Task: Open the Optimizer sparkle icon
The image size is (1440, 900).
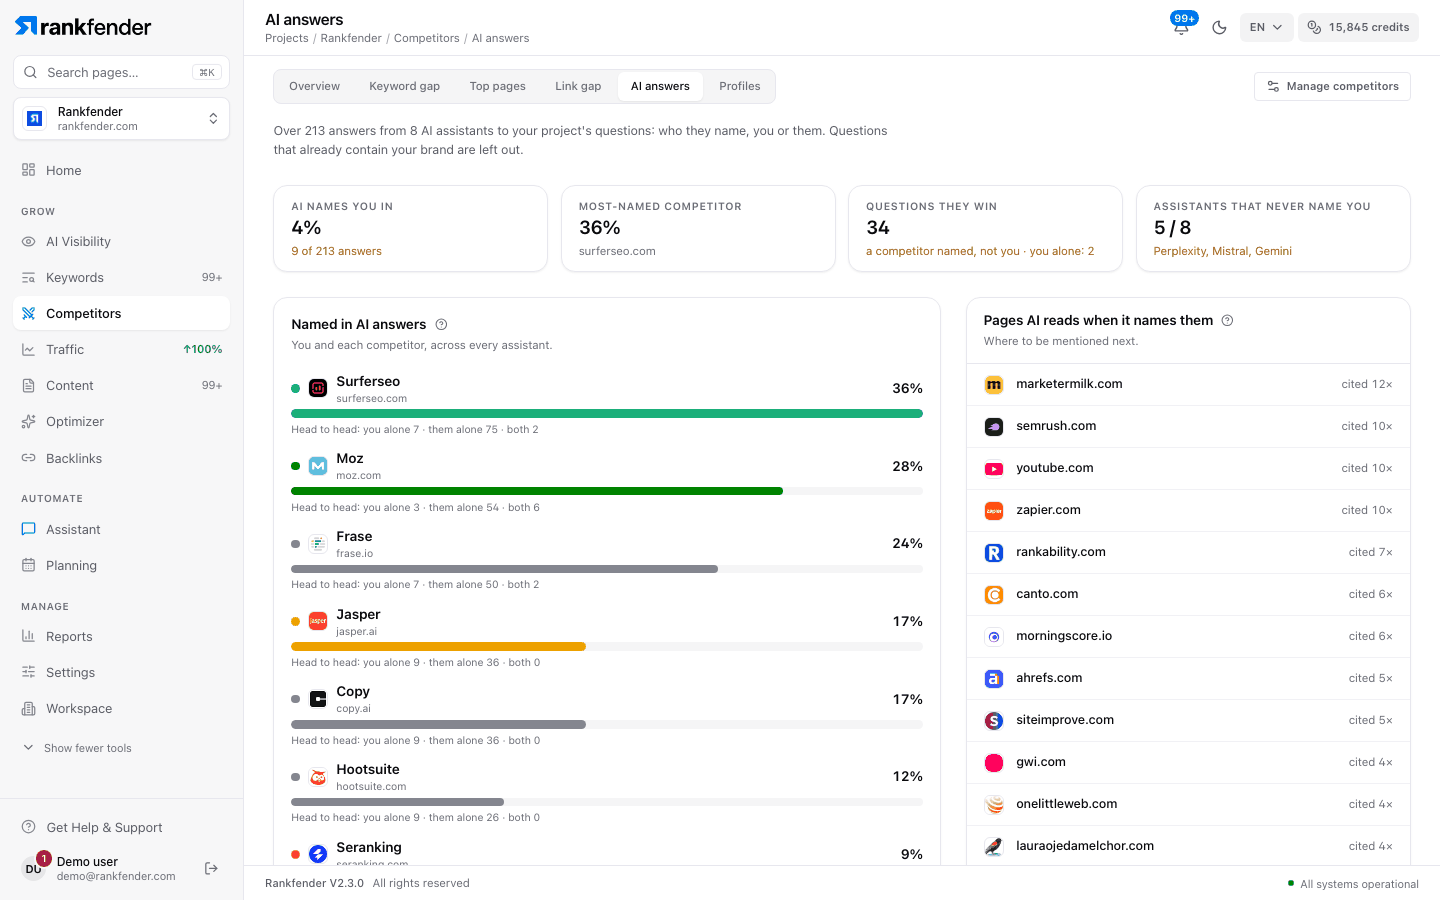Action: click(x=28, y=422)
